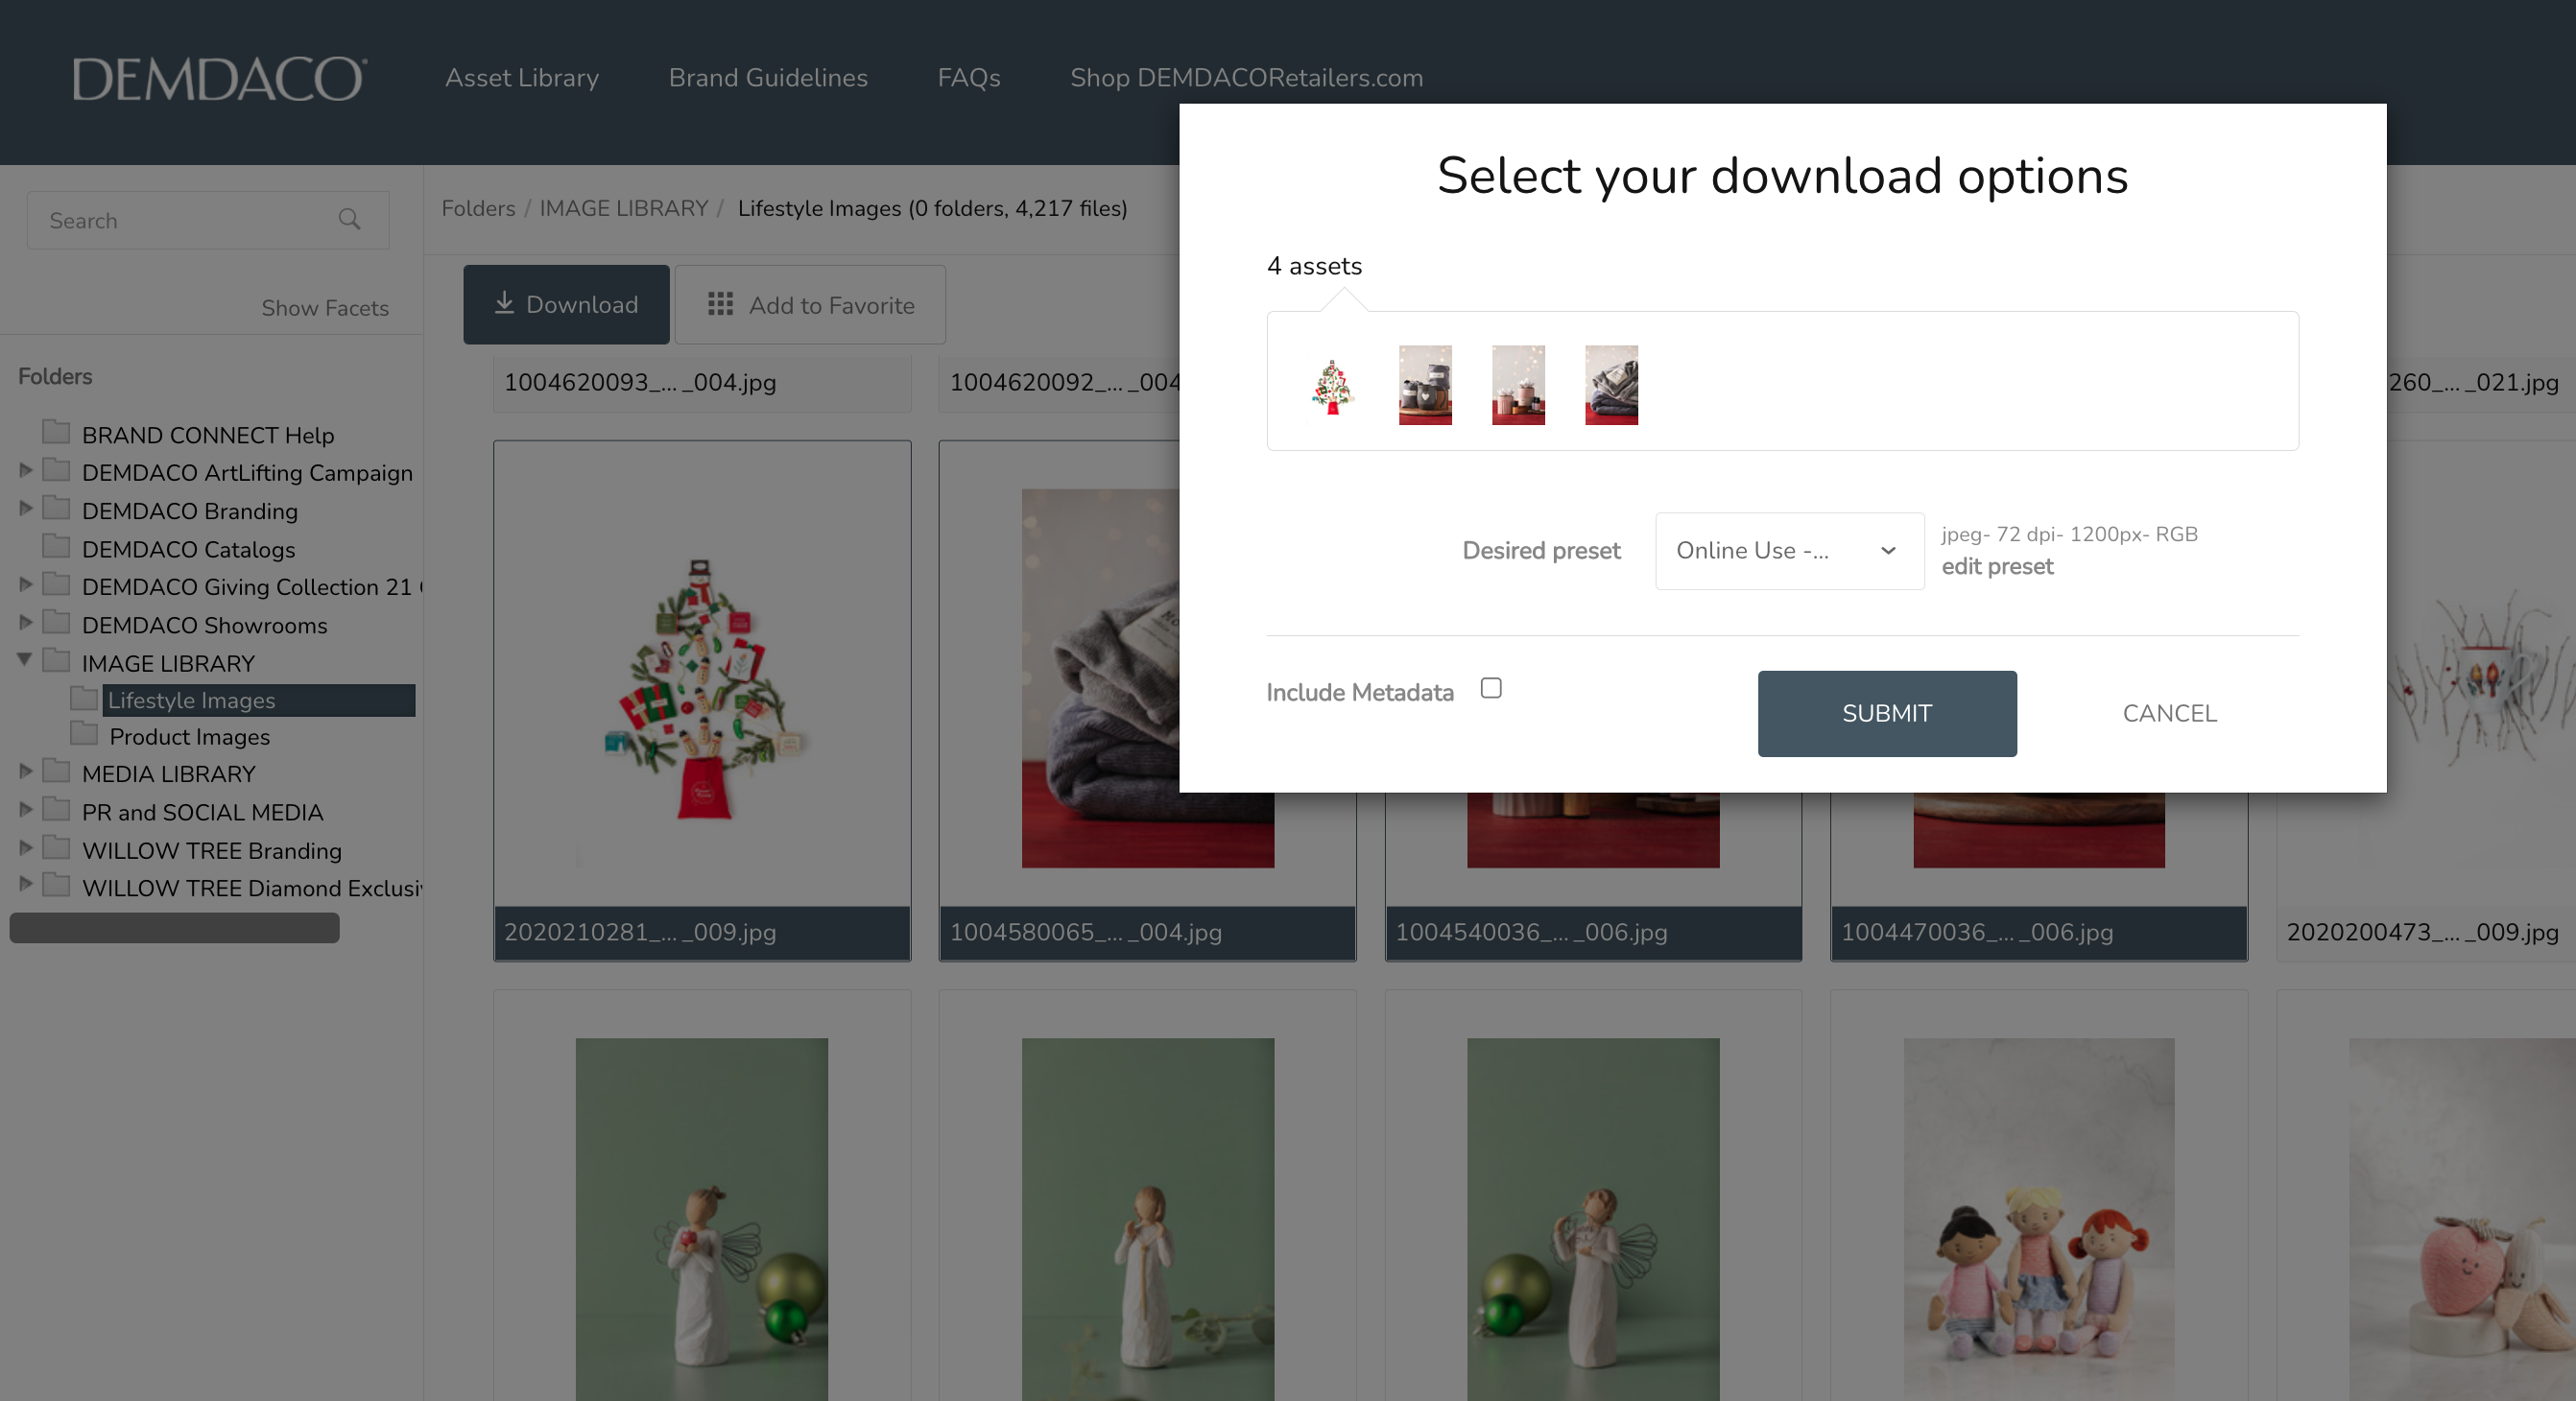Click the WILLOW TREE Branding folder icon
Image resolution: width=2576 pixels, height=1401 pixels.
56,849
